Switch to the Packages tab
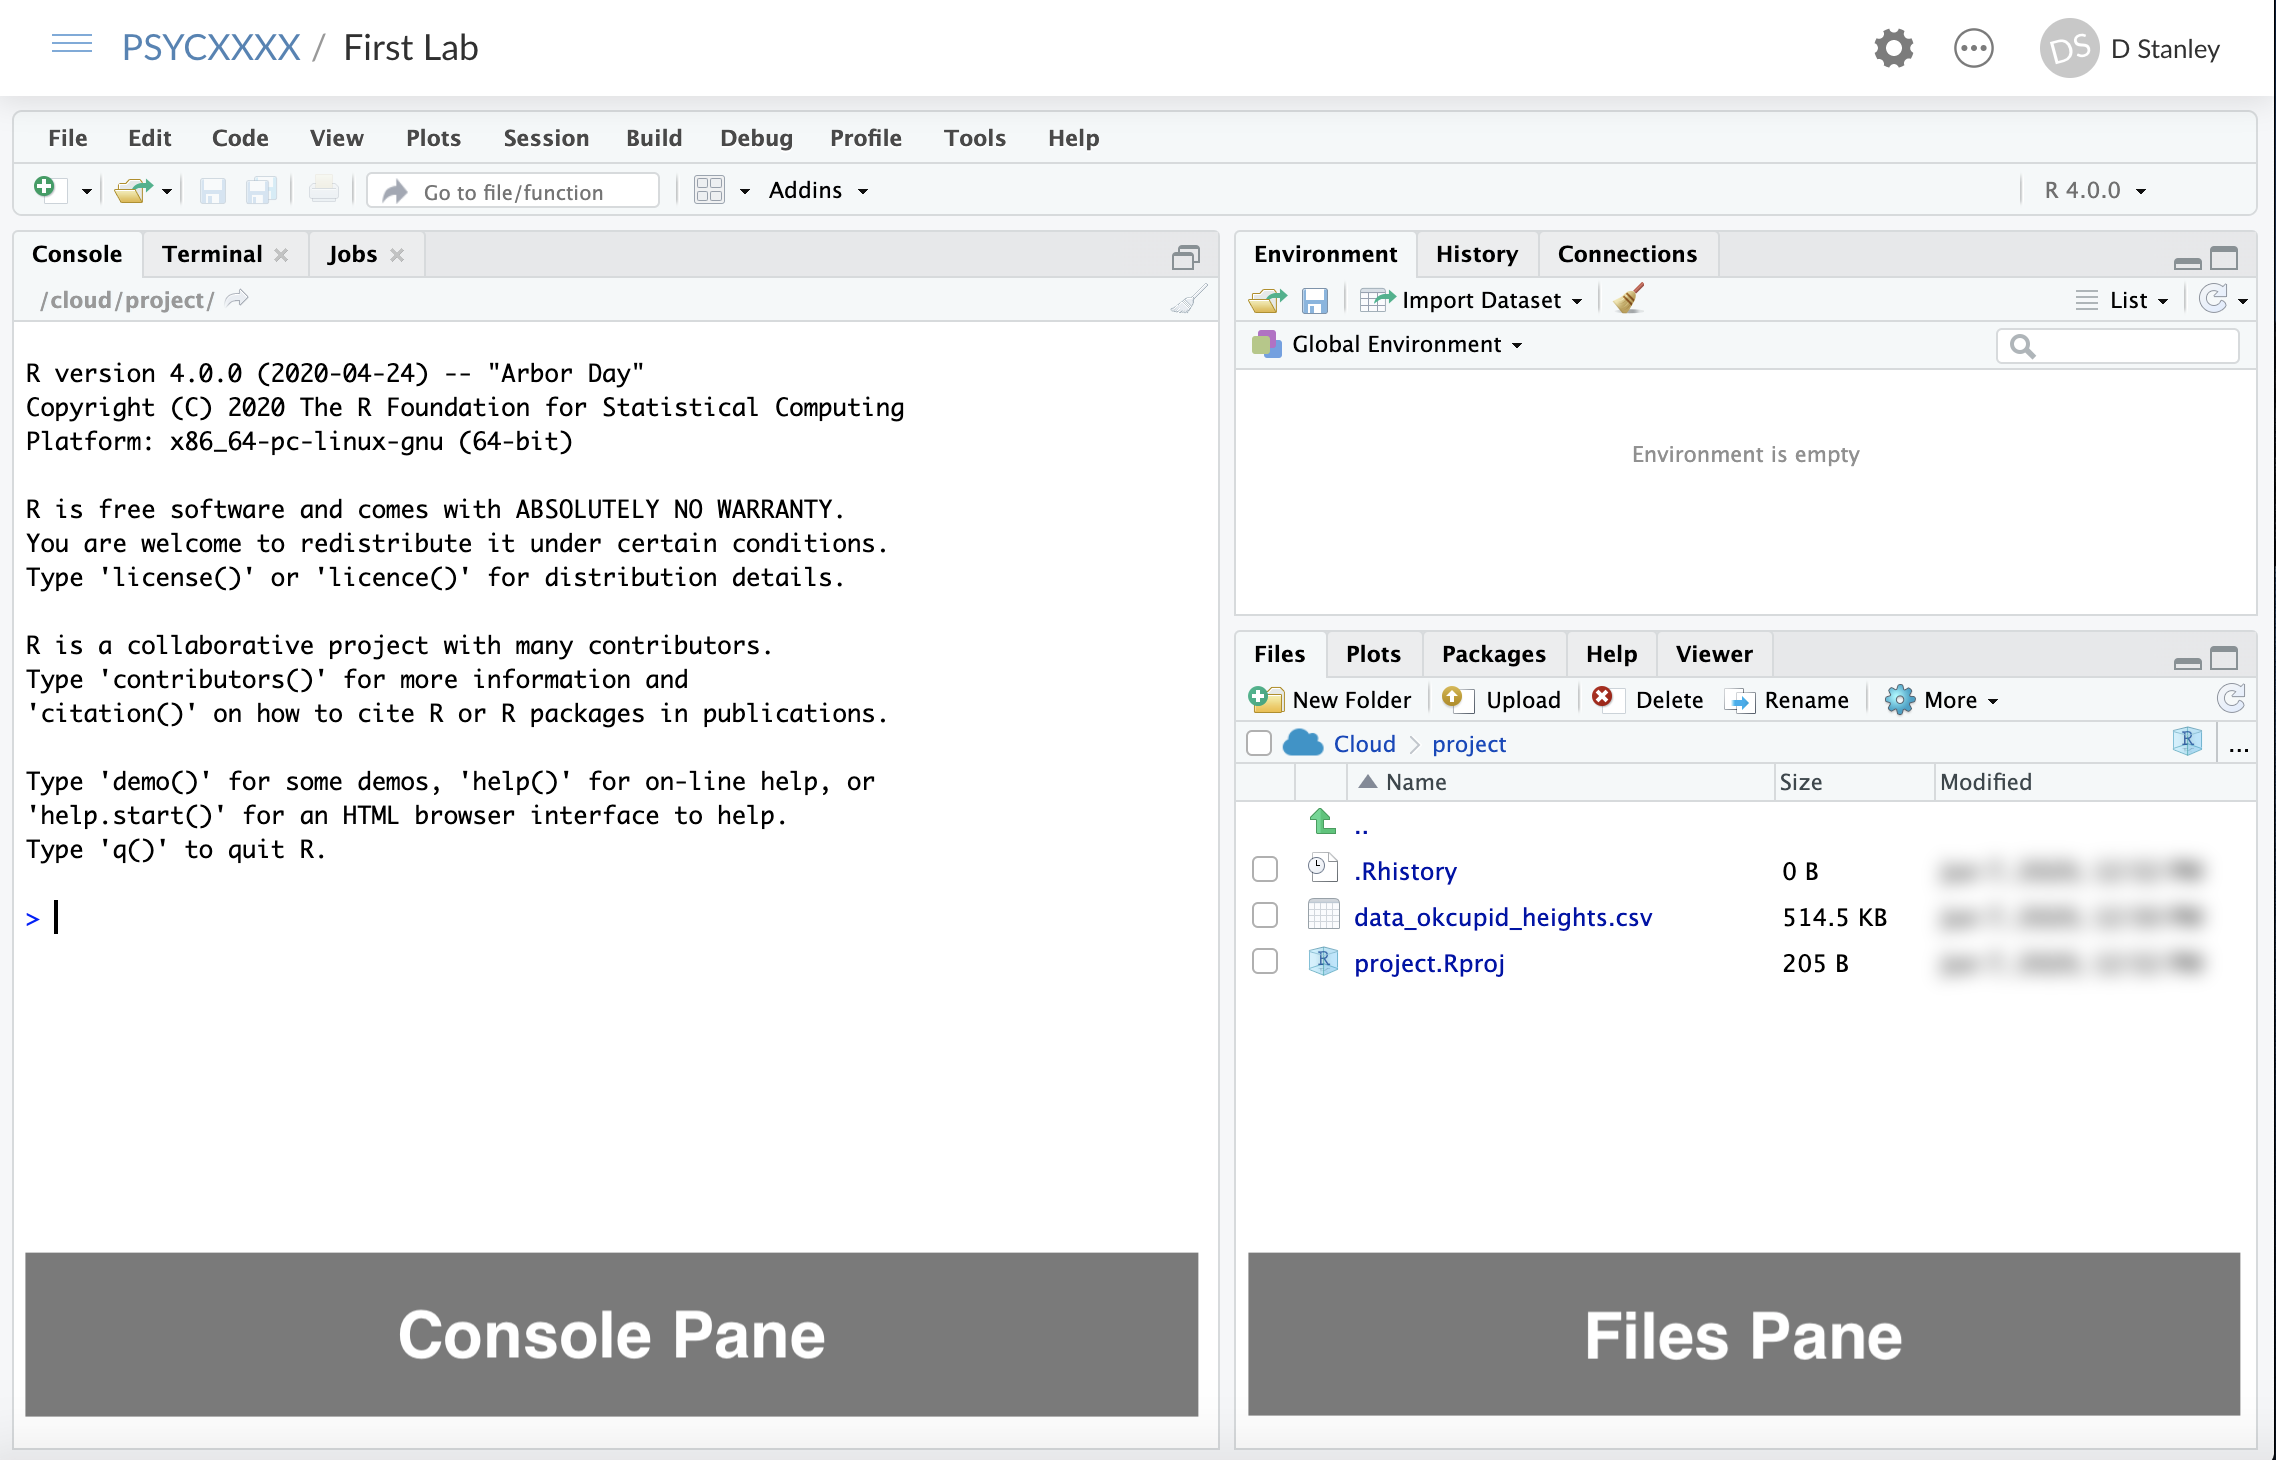Screen dimensions: 2276x1460 [x=1493, y=654]
